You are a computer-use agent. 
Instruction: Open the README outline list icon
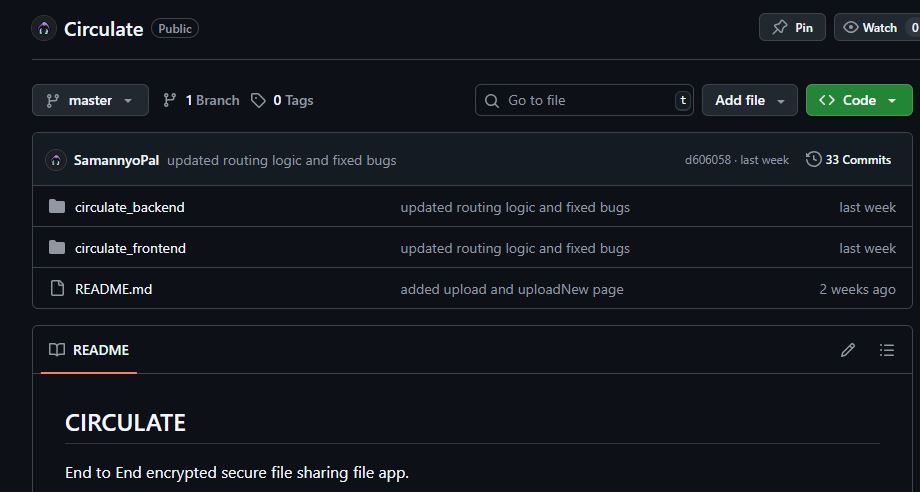pos(886,350)
